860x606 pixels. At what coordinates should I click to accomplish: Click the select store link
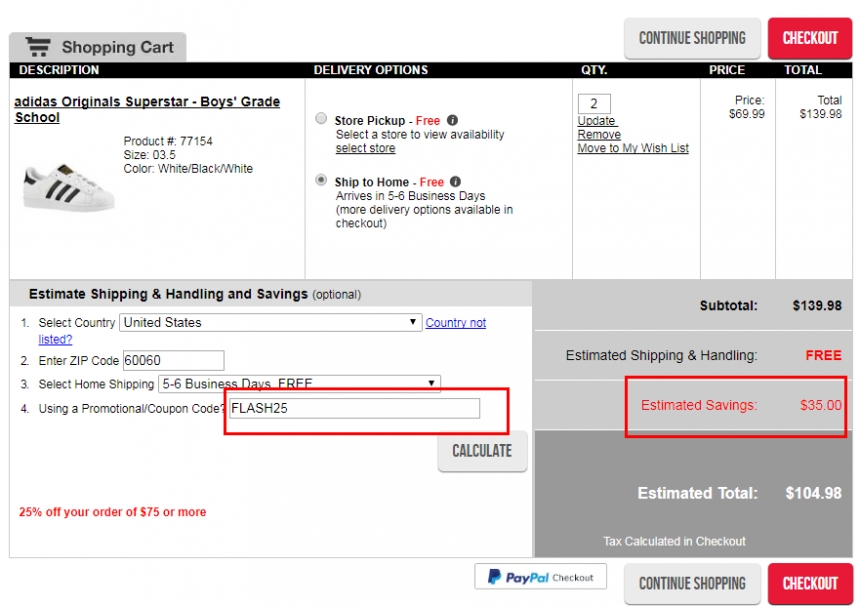(x=365, y=148)
